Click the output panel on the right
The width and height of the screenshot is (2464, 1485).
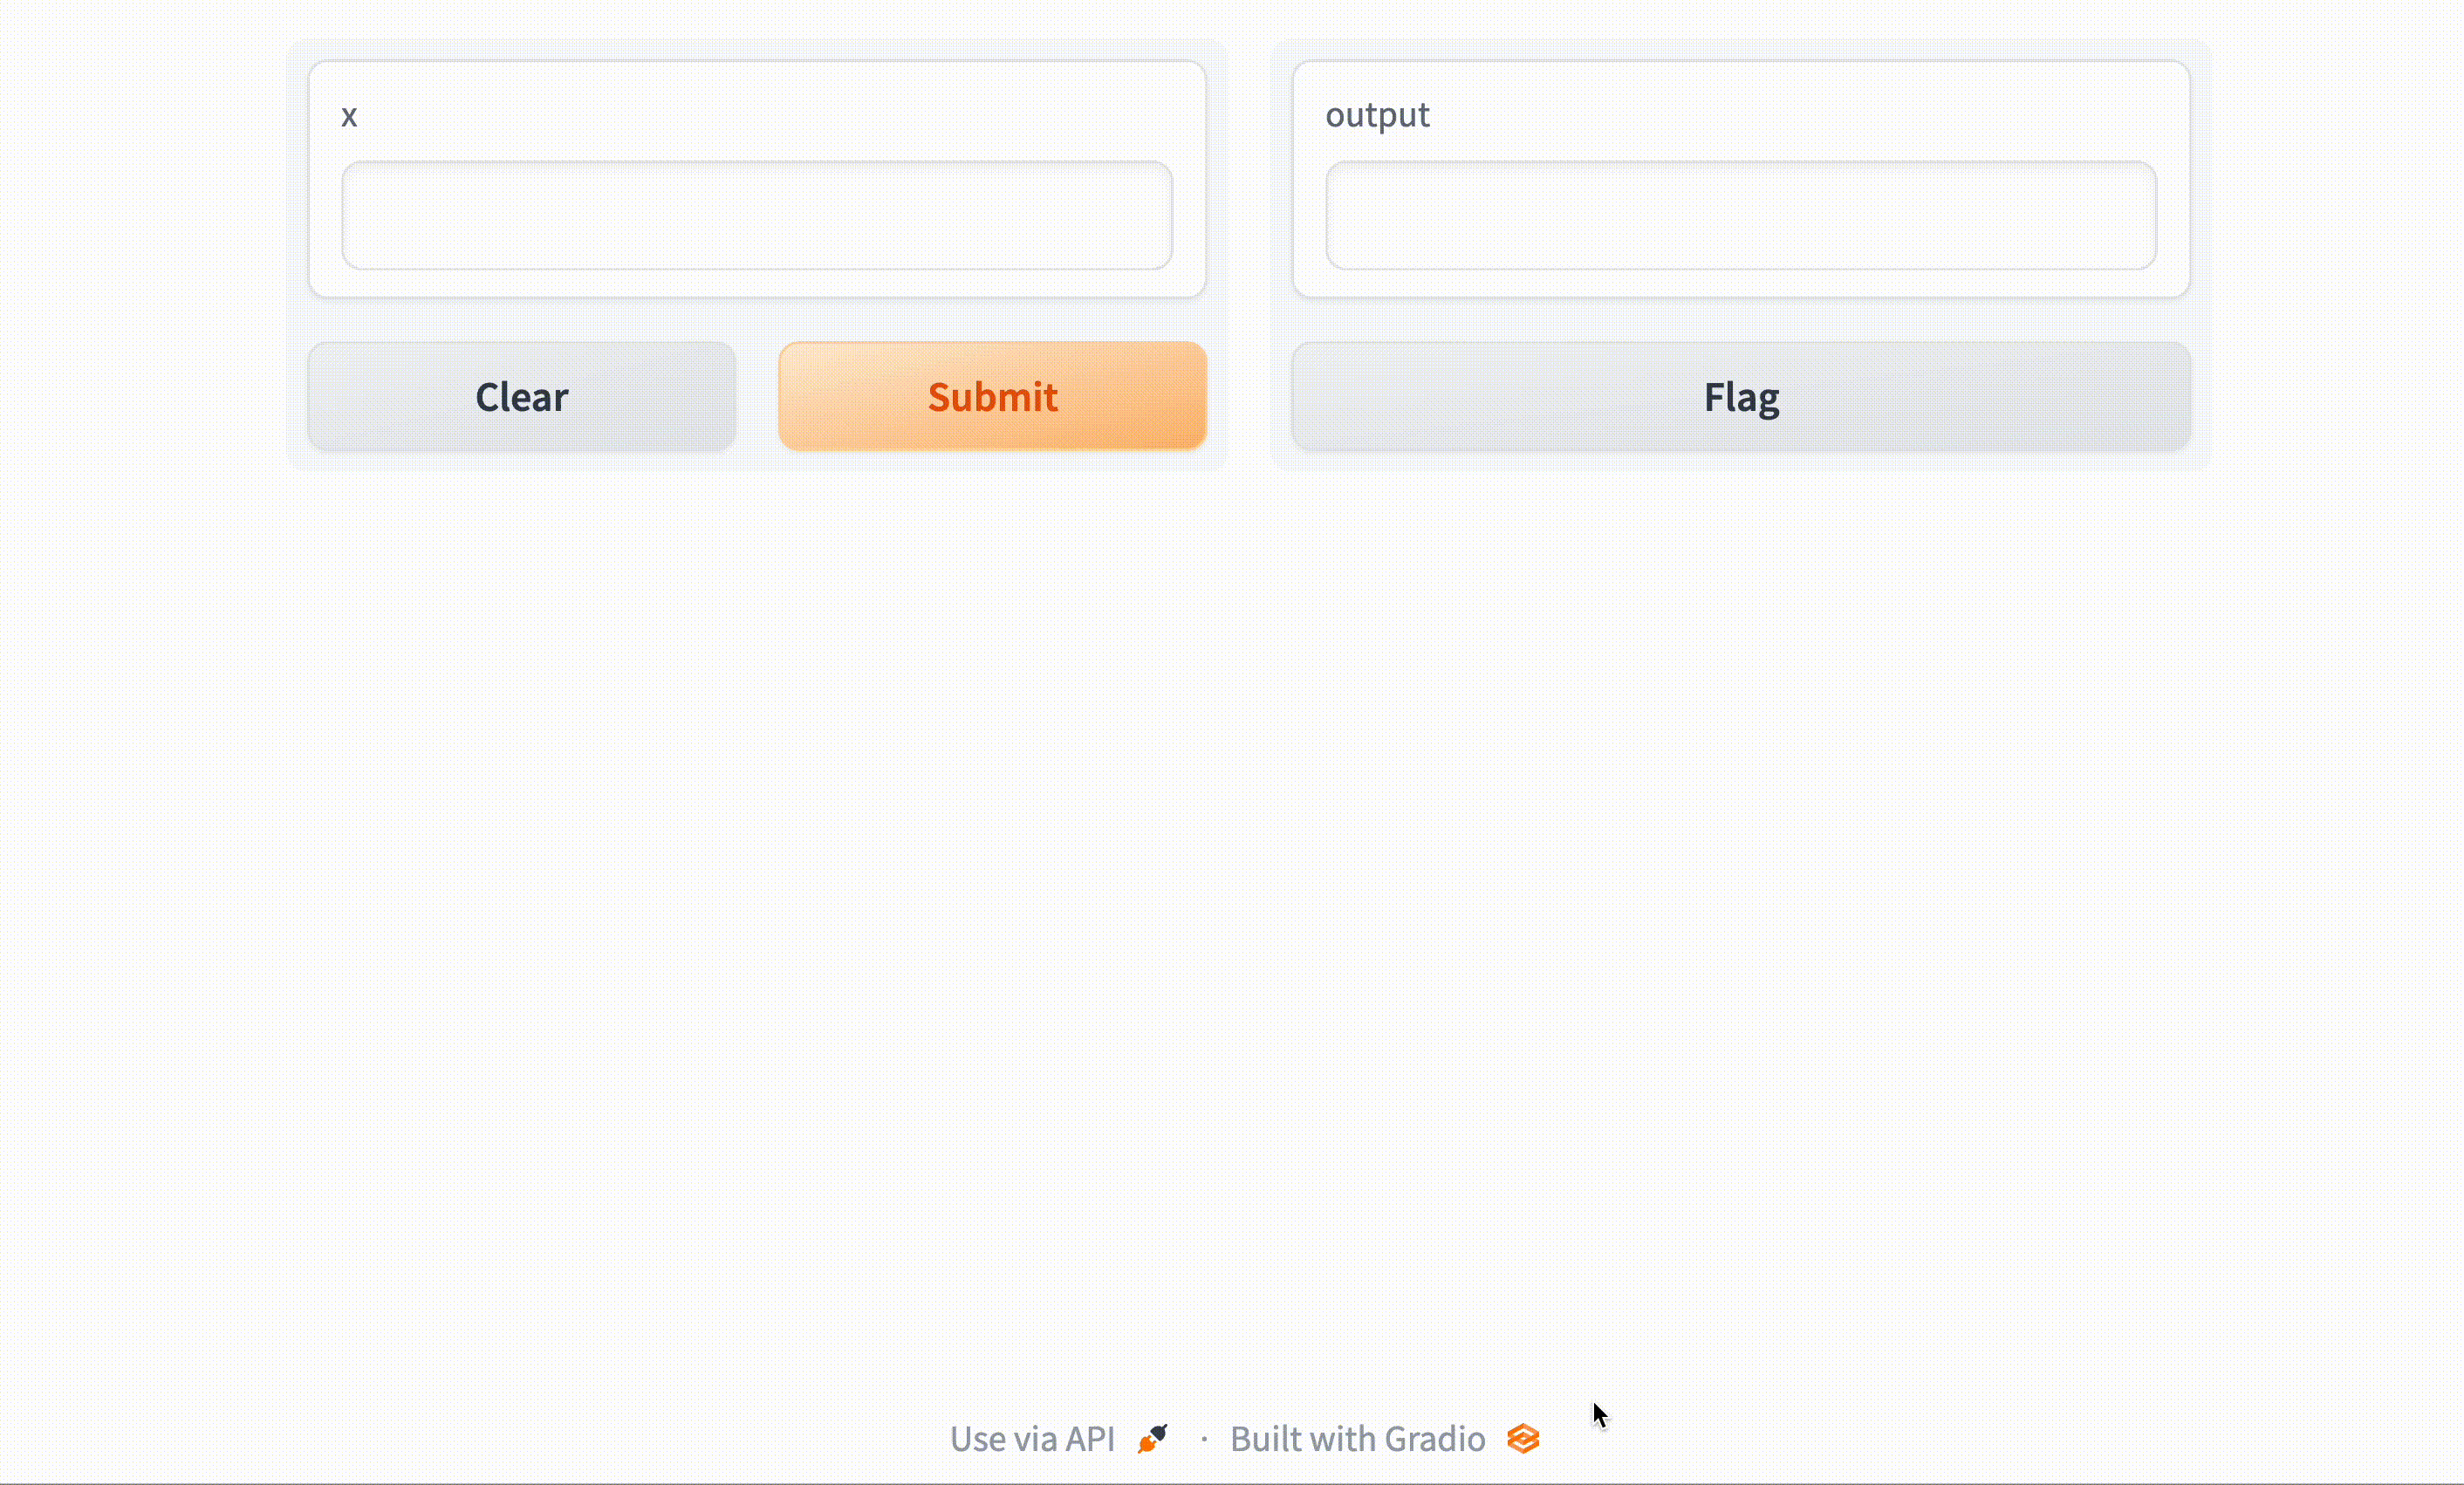coord(1740,176)
